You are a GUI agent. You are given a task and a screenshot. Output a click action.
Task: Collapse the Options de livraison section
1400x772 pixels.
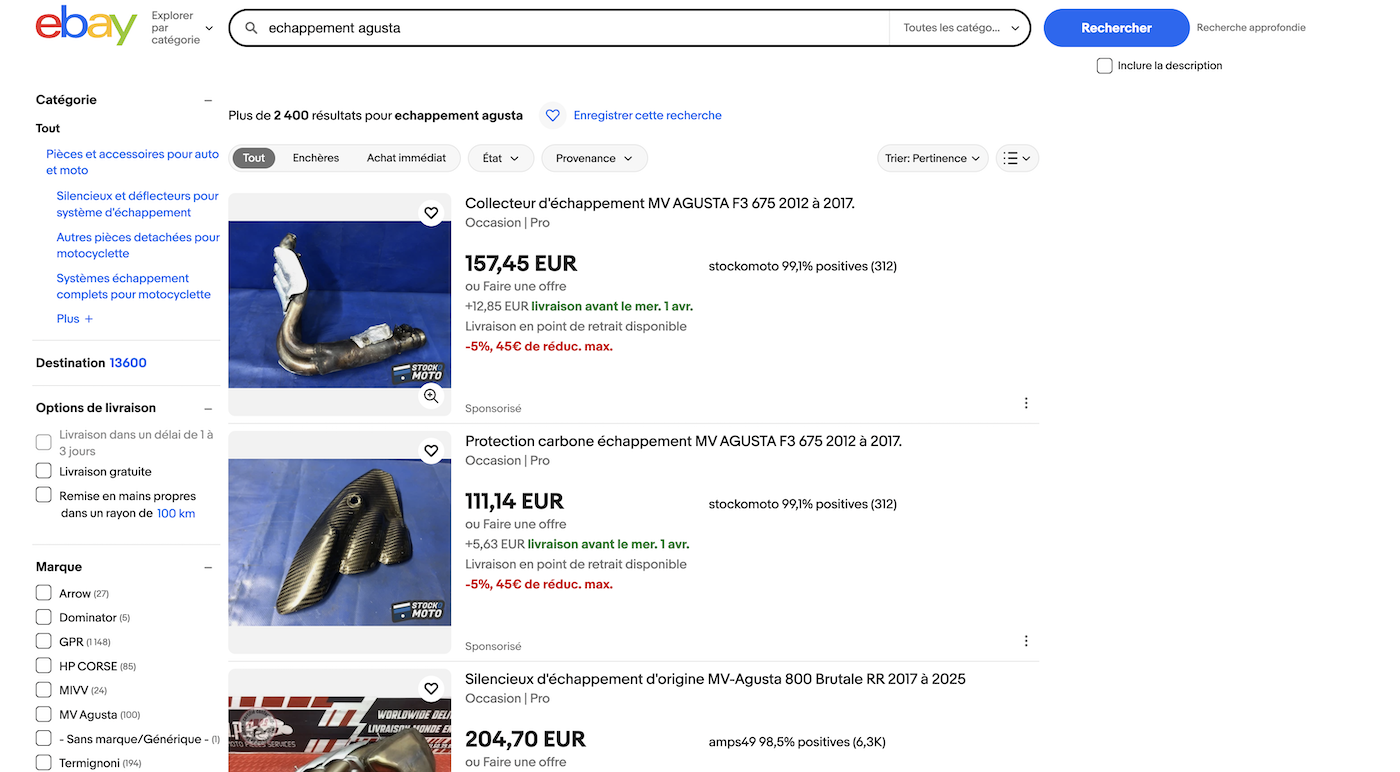tap(208, 408)
